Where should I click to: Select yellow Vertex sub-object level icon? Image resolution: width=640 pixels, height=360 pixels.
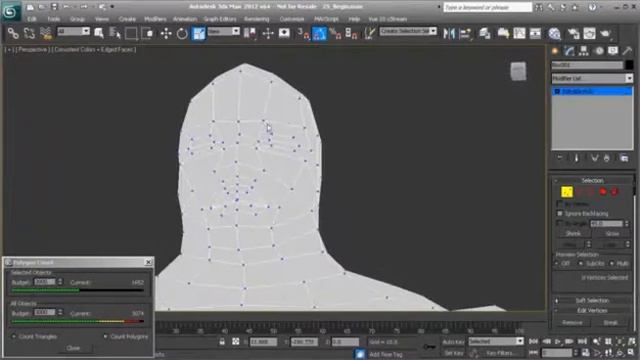(567, 191)
